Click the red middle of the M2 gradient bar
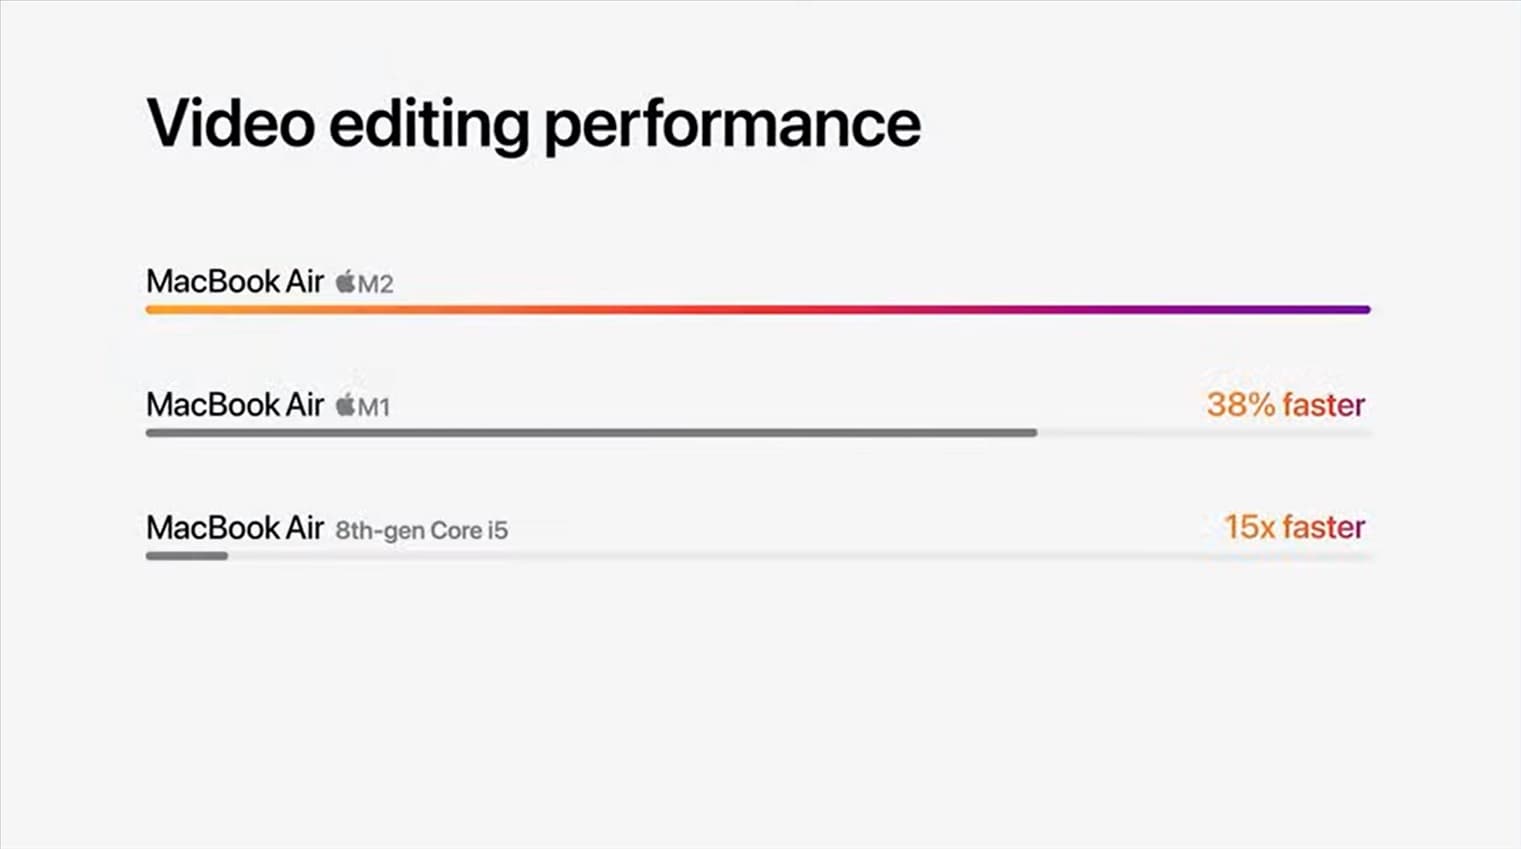 pyautogui.click(x=760, y=310)
